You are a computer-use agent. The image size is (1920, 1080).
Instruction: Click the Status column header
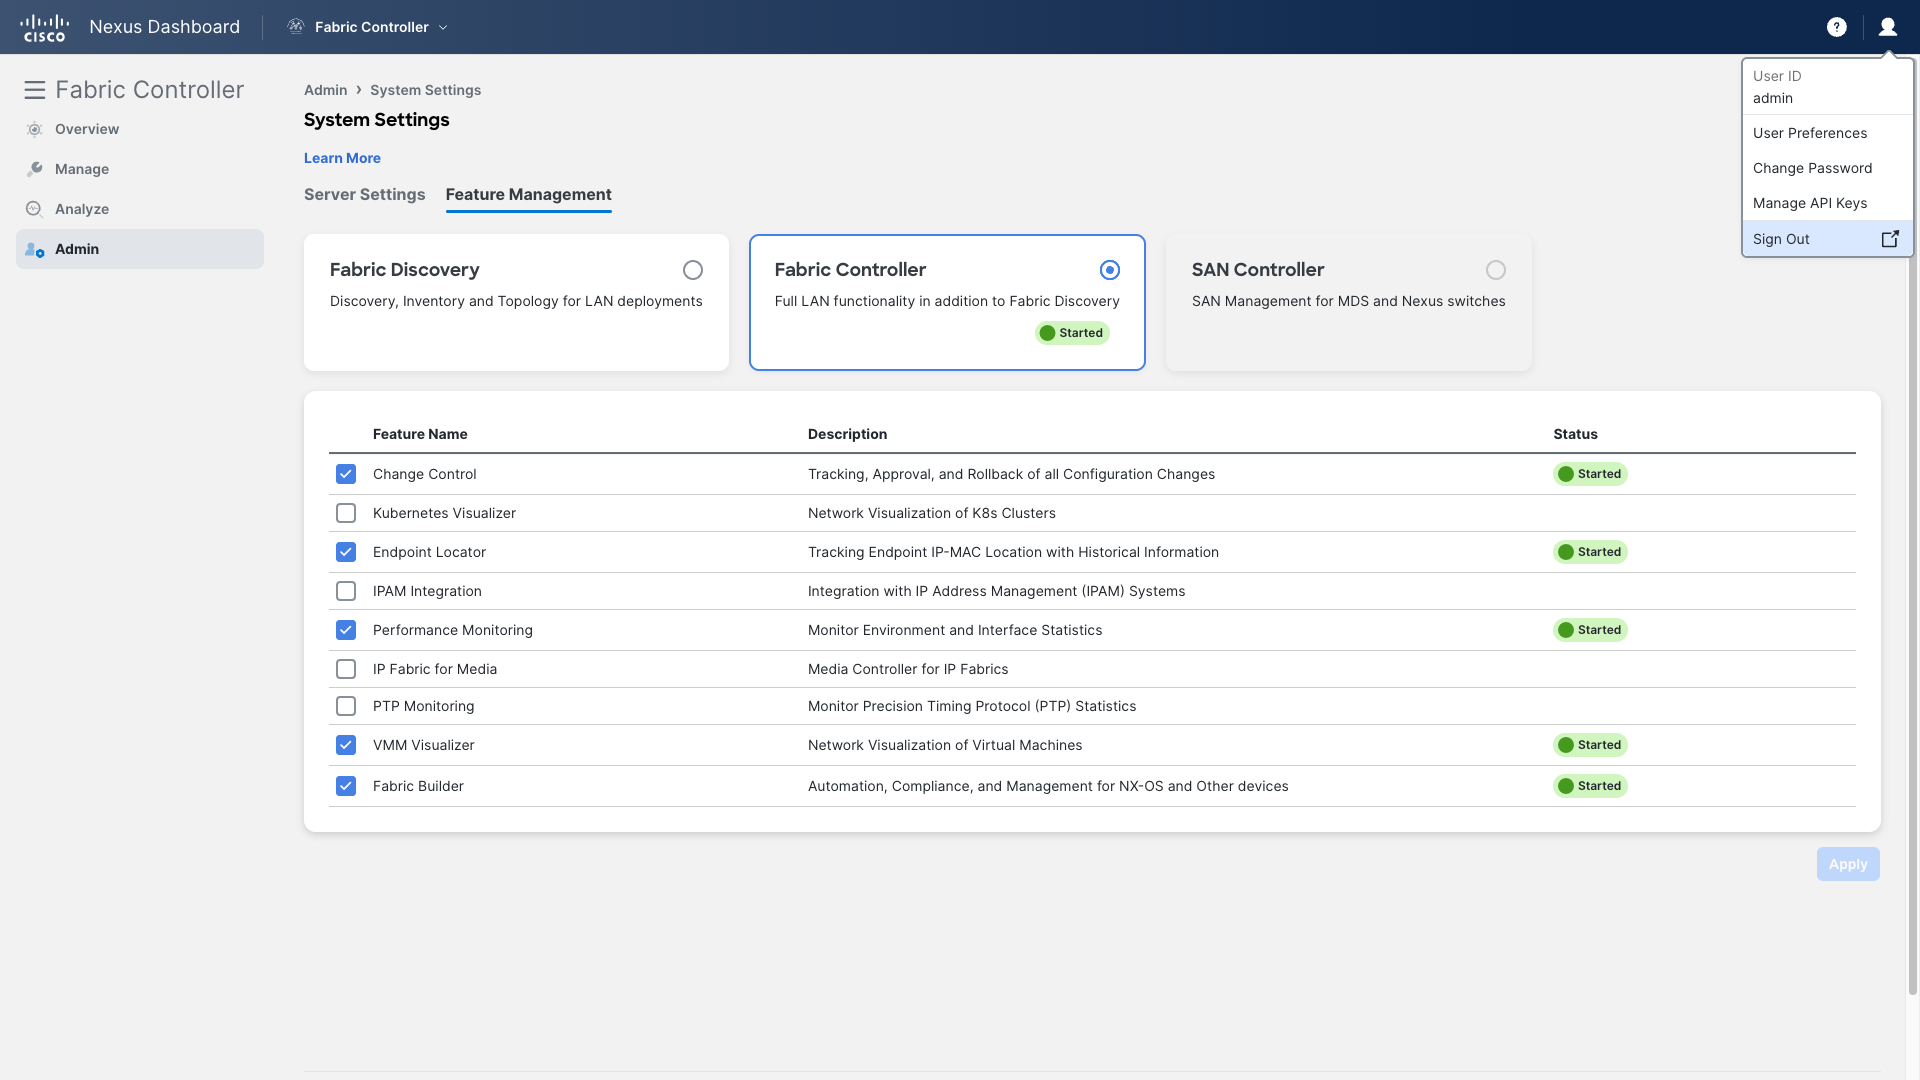[1576, 434]
